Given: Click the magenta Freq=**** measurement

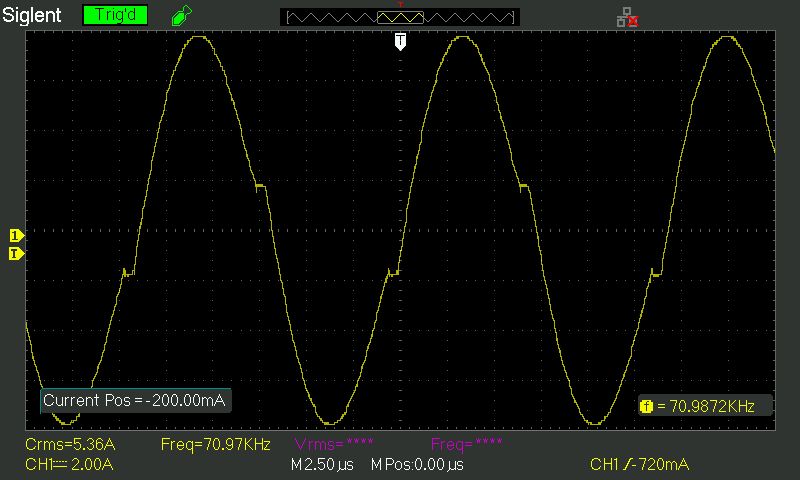Looking at the screenshot, I should pos(466,444).
